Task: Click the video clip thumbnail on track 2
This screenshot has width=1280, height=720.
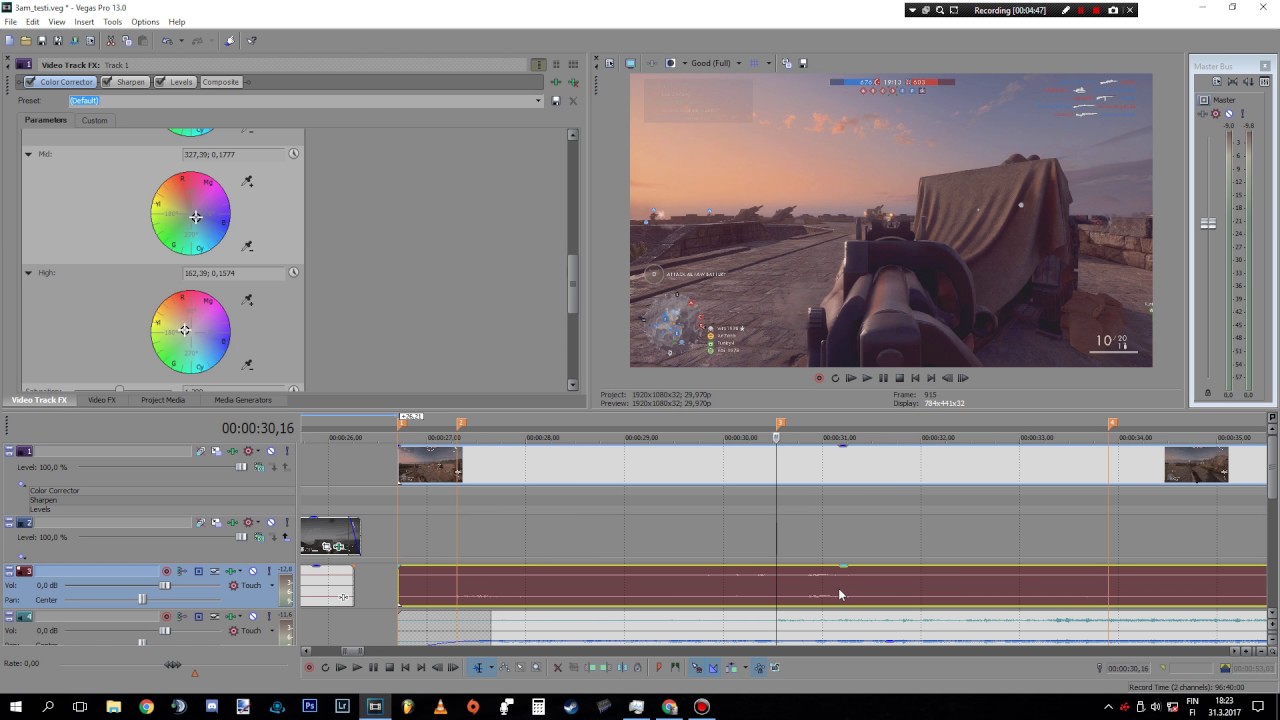Action: click(x=330, y=536)
